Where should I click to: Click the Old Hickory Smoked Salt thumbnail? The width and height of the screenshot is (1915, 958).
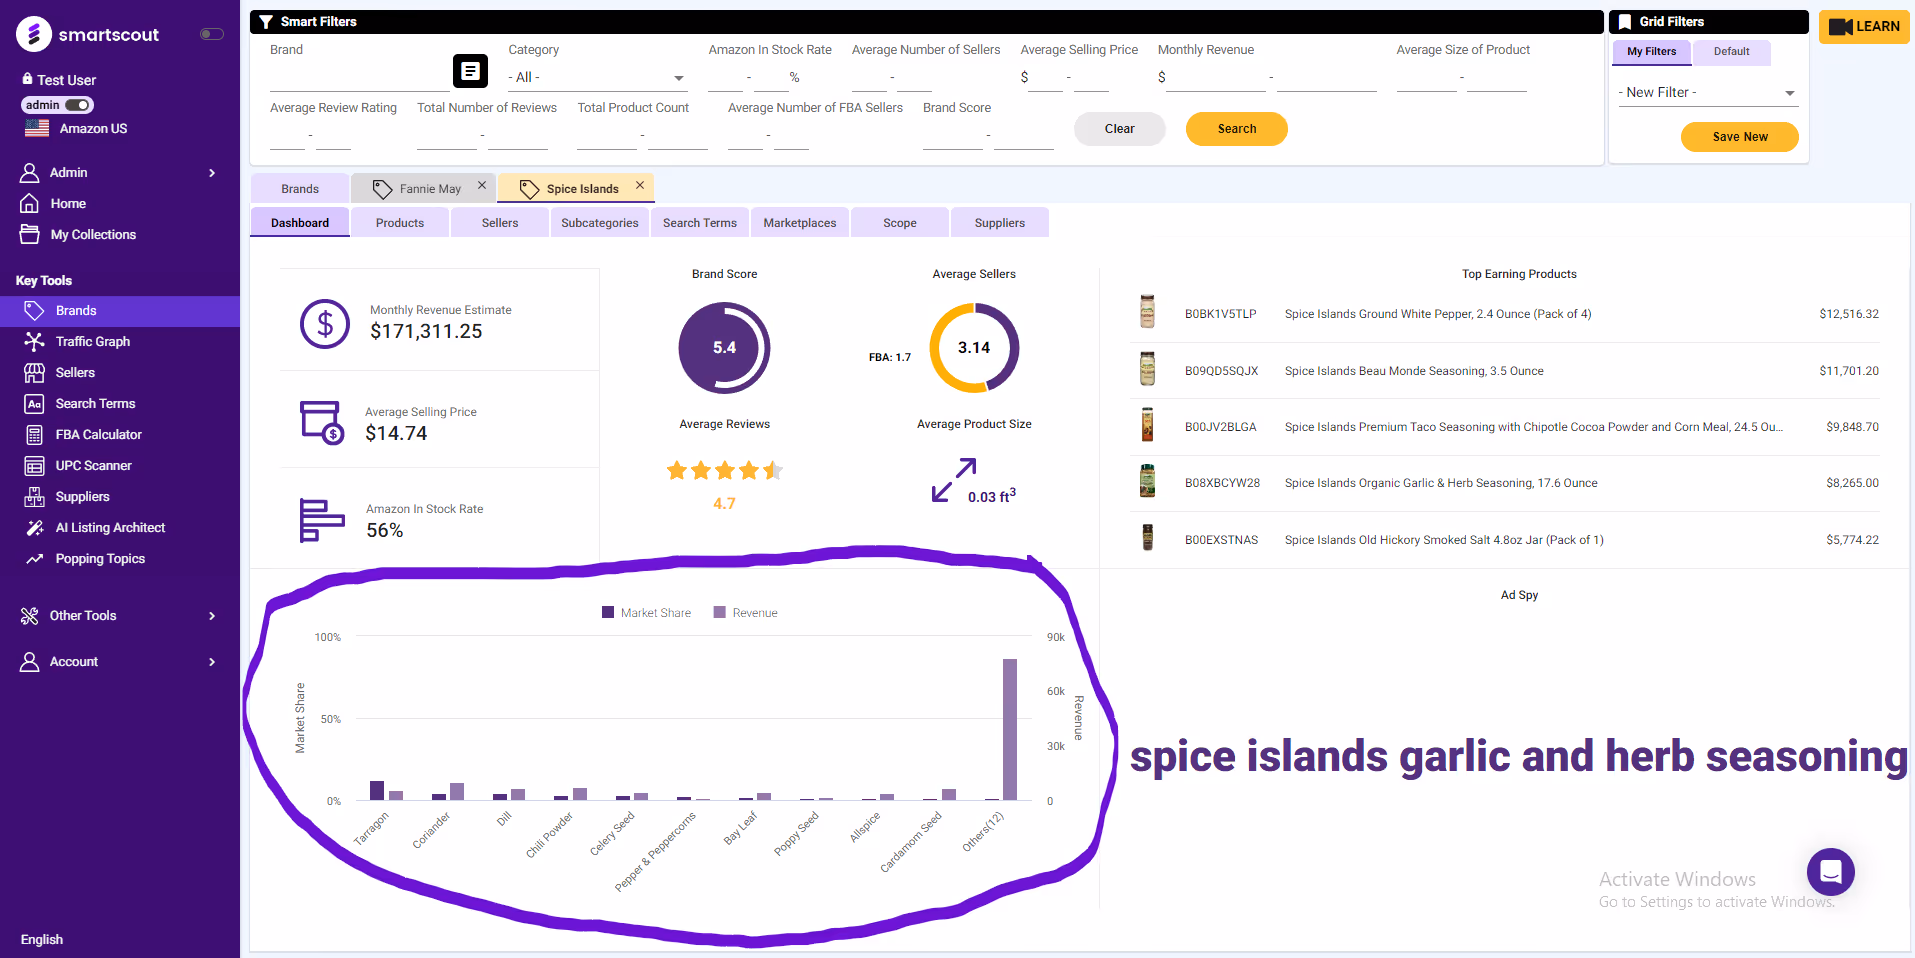coord(1148,537)
